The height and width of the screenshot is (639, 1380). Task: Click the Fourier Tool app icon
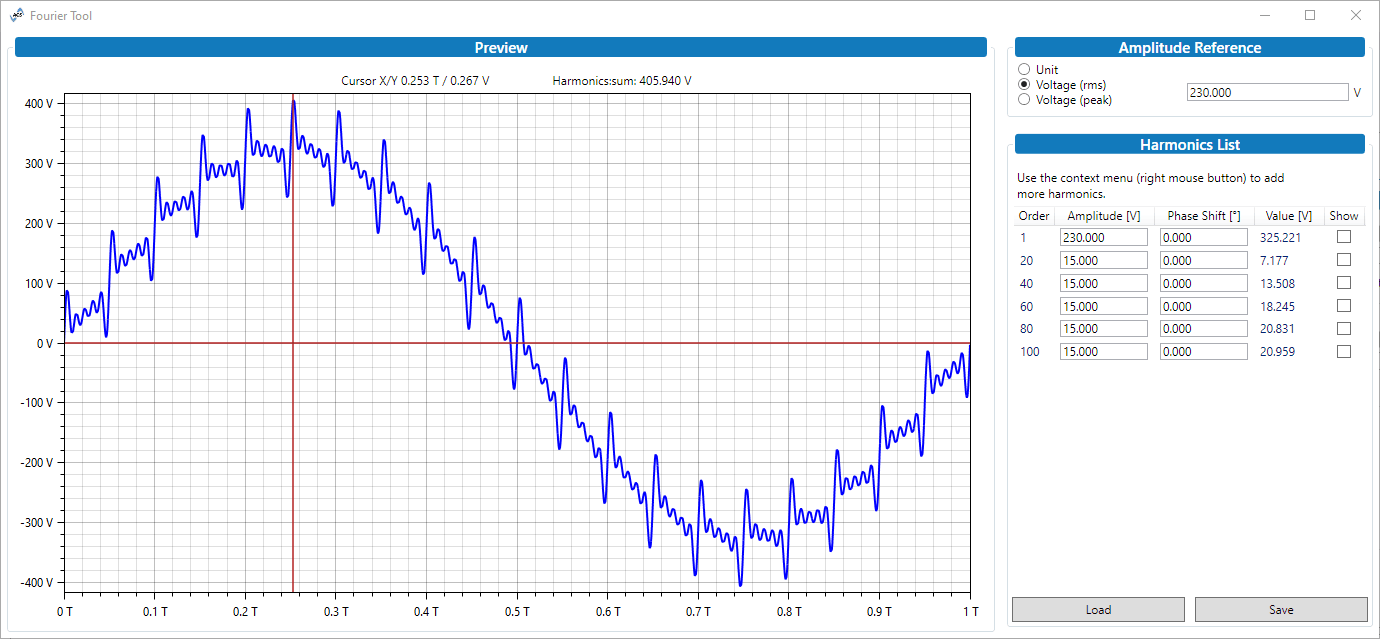point(17,15)
